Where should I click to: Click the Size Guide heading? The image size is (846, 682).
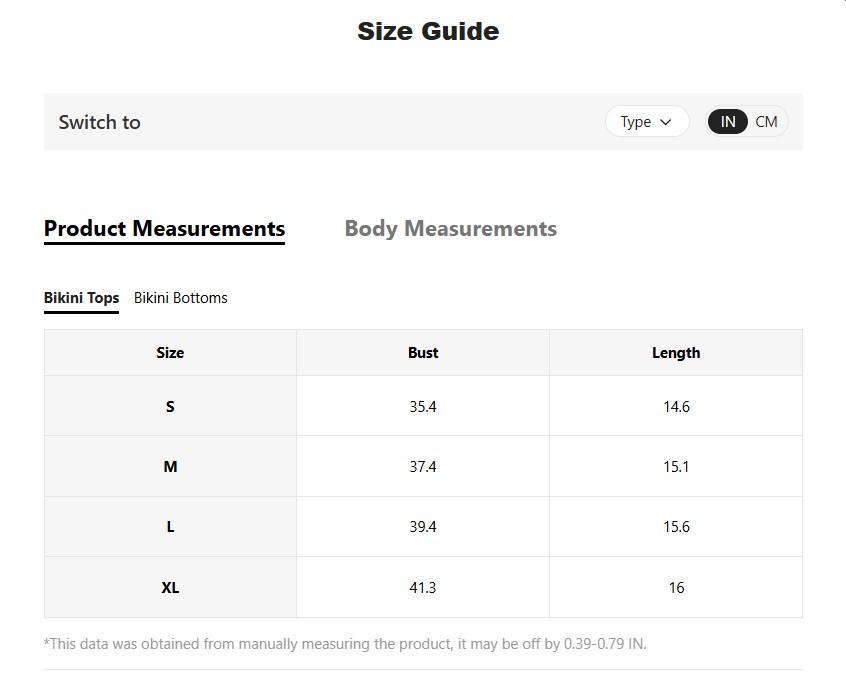pyautogui.click(x=428, y=32)
